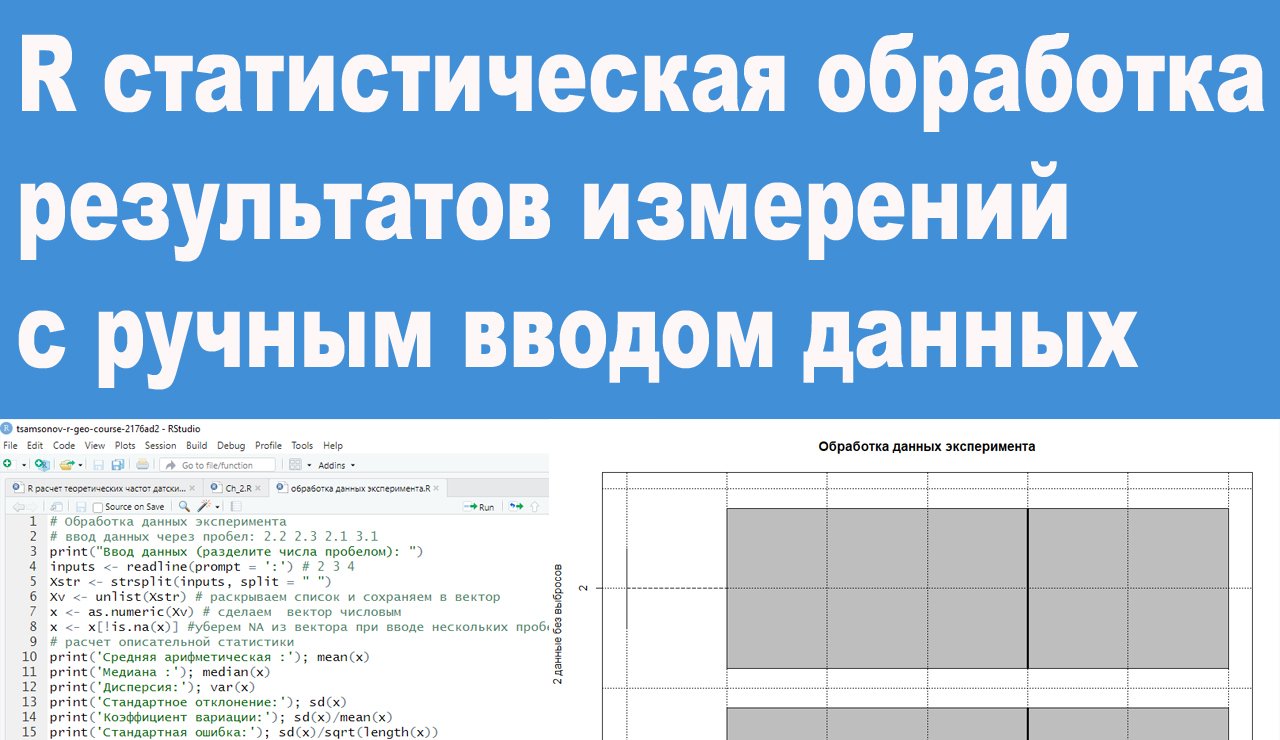Click line 5 'Xstr <- strsplit' code
This screenshot has height=740, width=1280.
(189, 581)
